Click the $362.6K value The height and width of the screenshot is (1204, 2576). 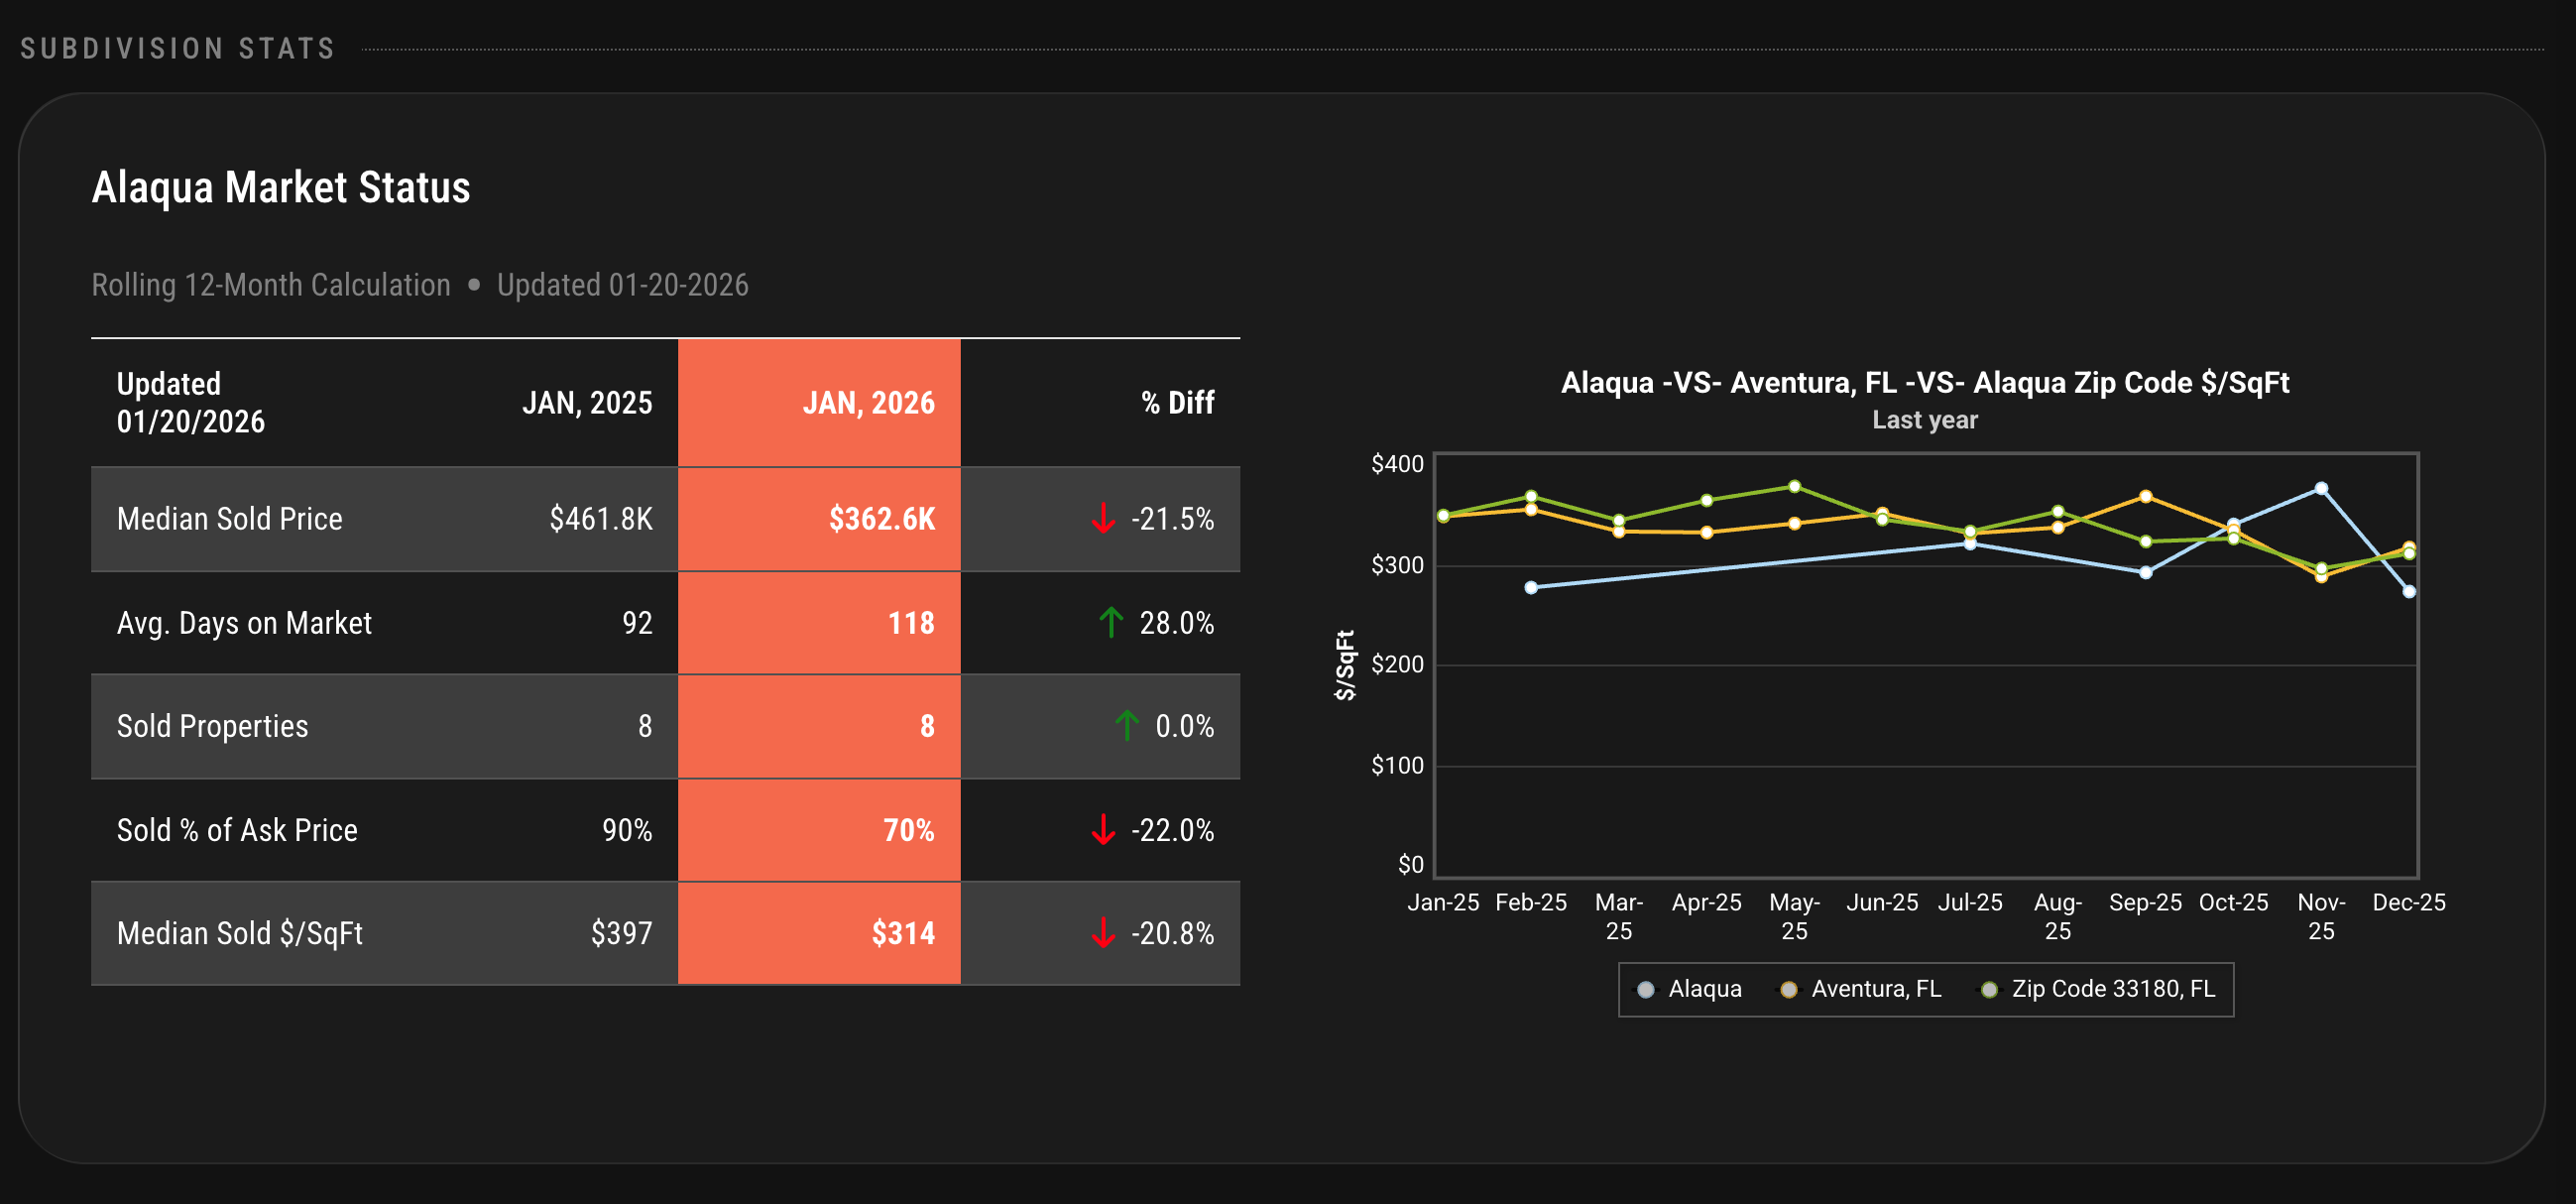(x=882, y=518)
